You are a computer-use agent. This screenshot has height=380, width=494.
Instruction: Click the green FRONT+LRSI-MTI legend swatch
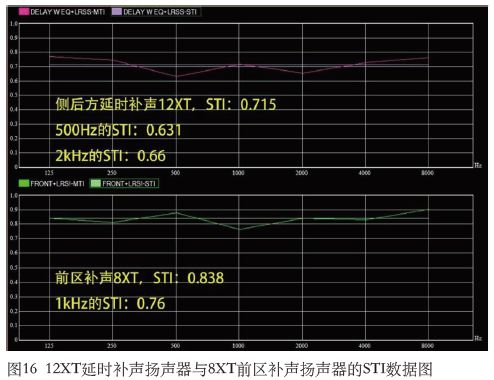pos(24,183)
